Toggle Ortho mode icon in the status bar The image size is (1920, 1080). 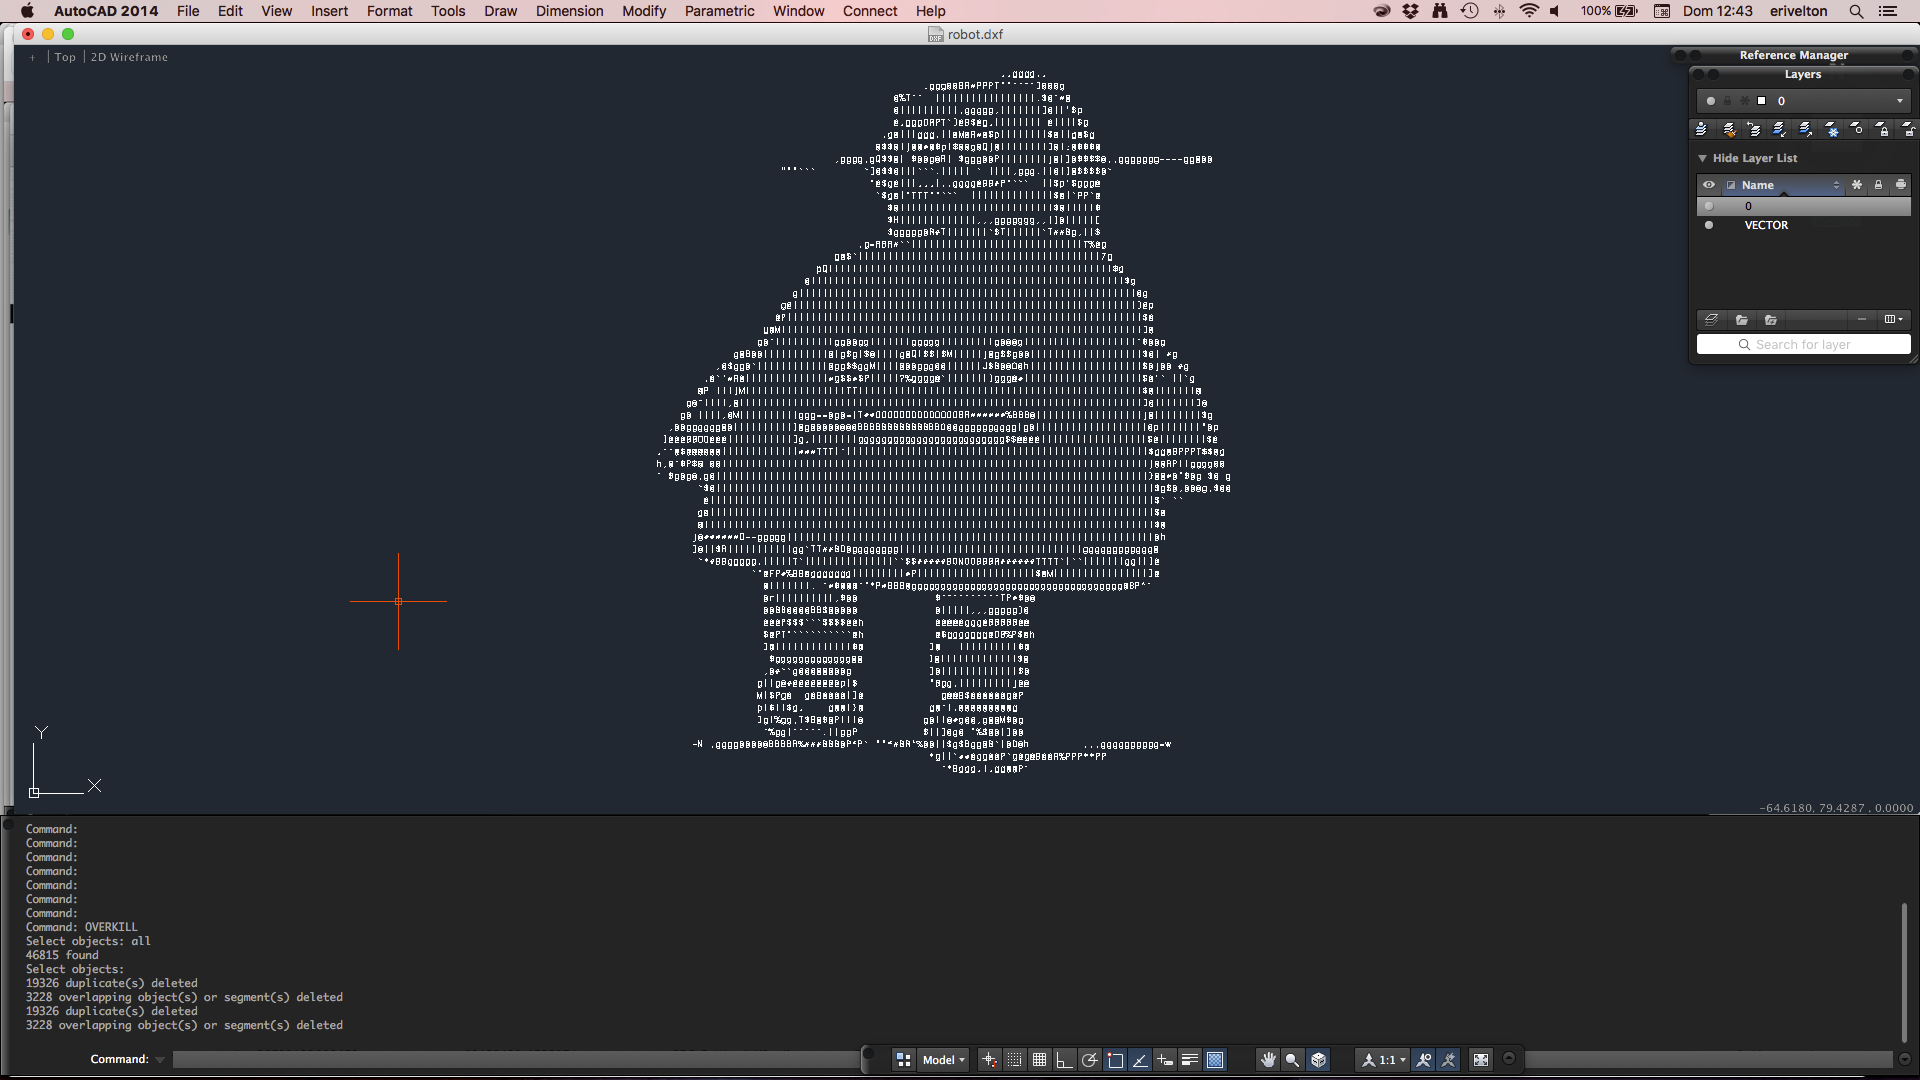pos(1063,1061)
